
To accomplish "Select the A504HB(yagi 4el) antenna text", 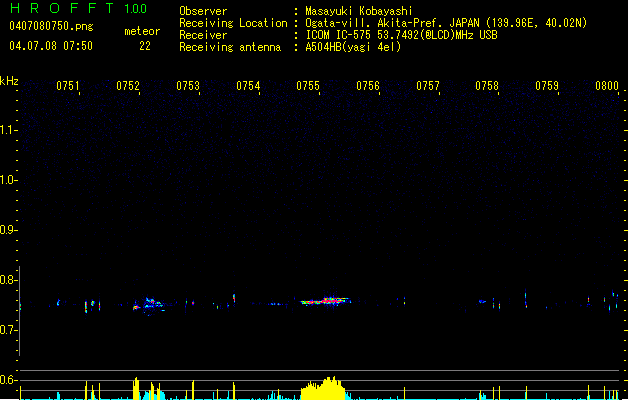I will click(x=353, y=47).
